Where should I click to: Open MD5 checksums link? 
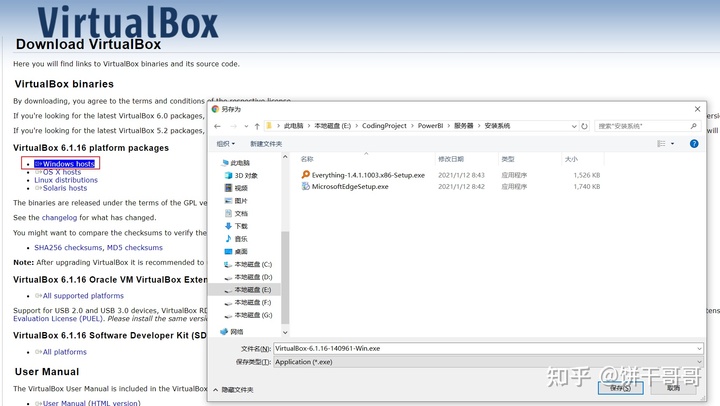click(x=135, y=248)
